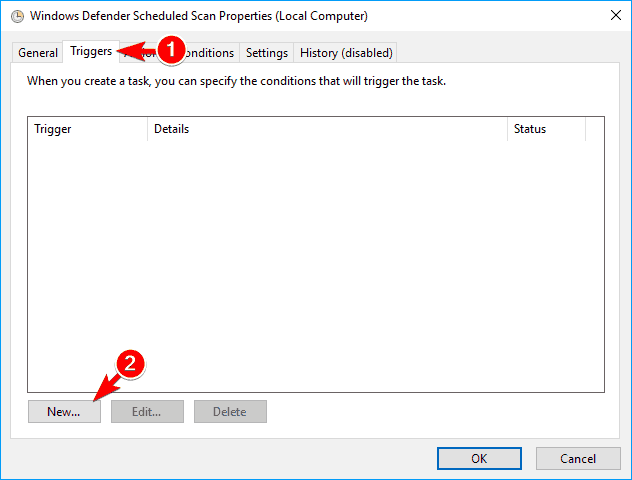Click the red number 1 annotation badge

pyautogui.click(x=172, y=47)
